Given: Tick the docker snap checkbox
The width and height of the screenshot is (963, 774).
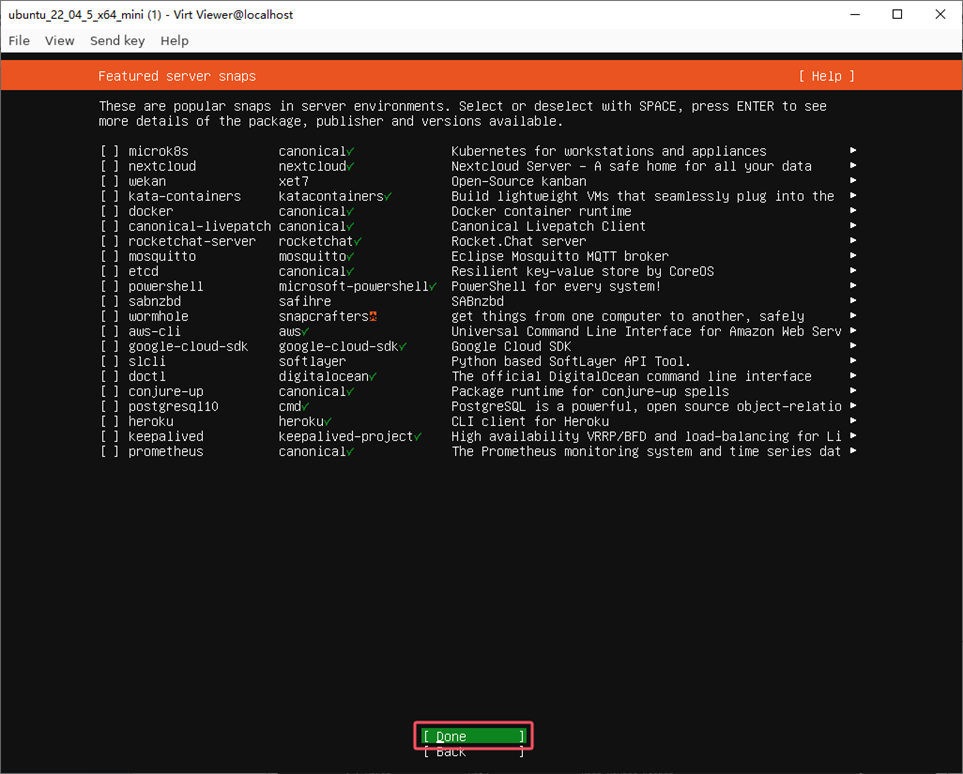Looking at the screenshot, I should pyautogui.click(x=109, y=211).
